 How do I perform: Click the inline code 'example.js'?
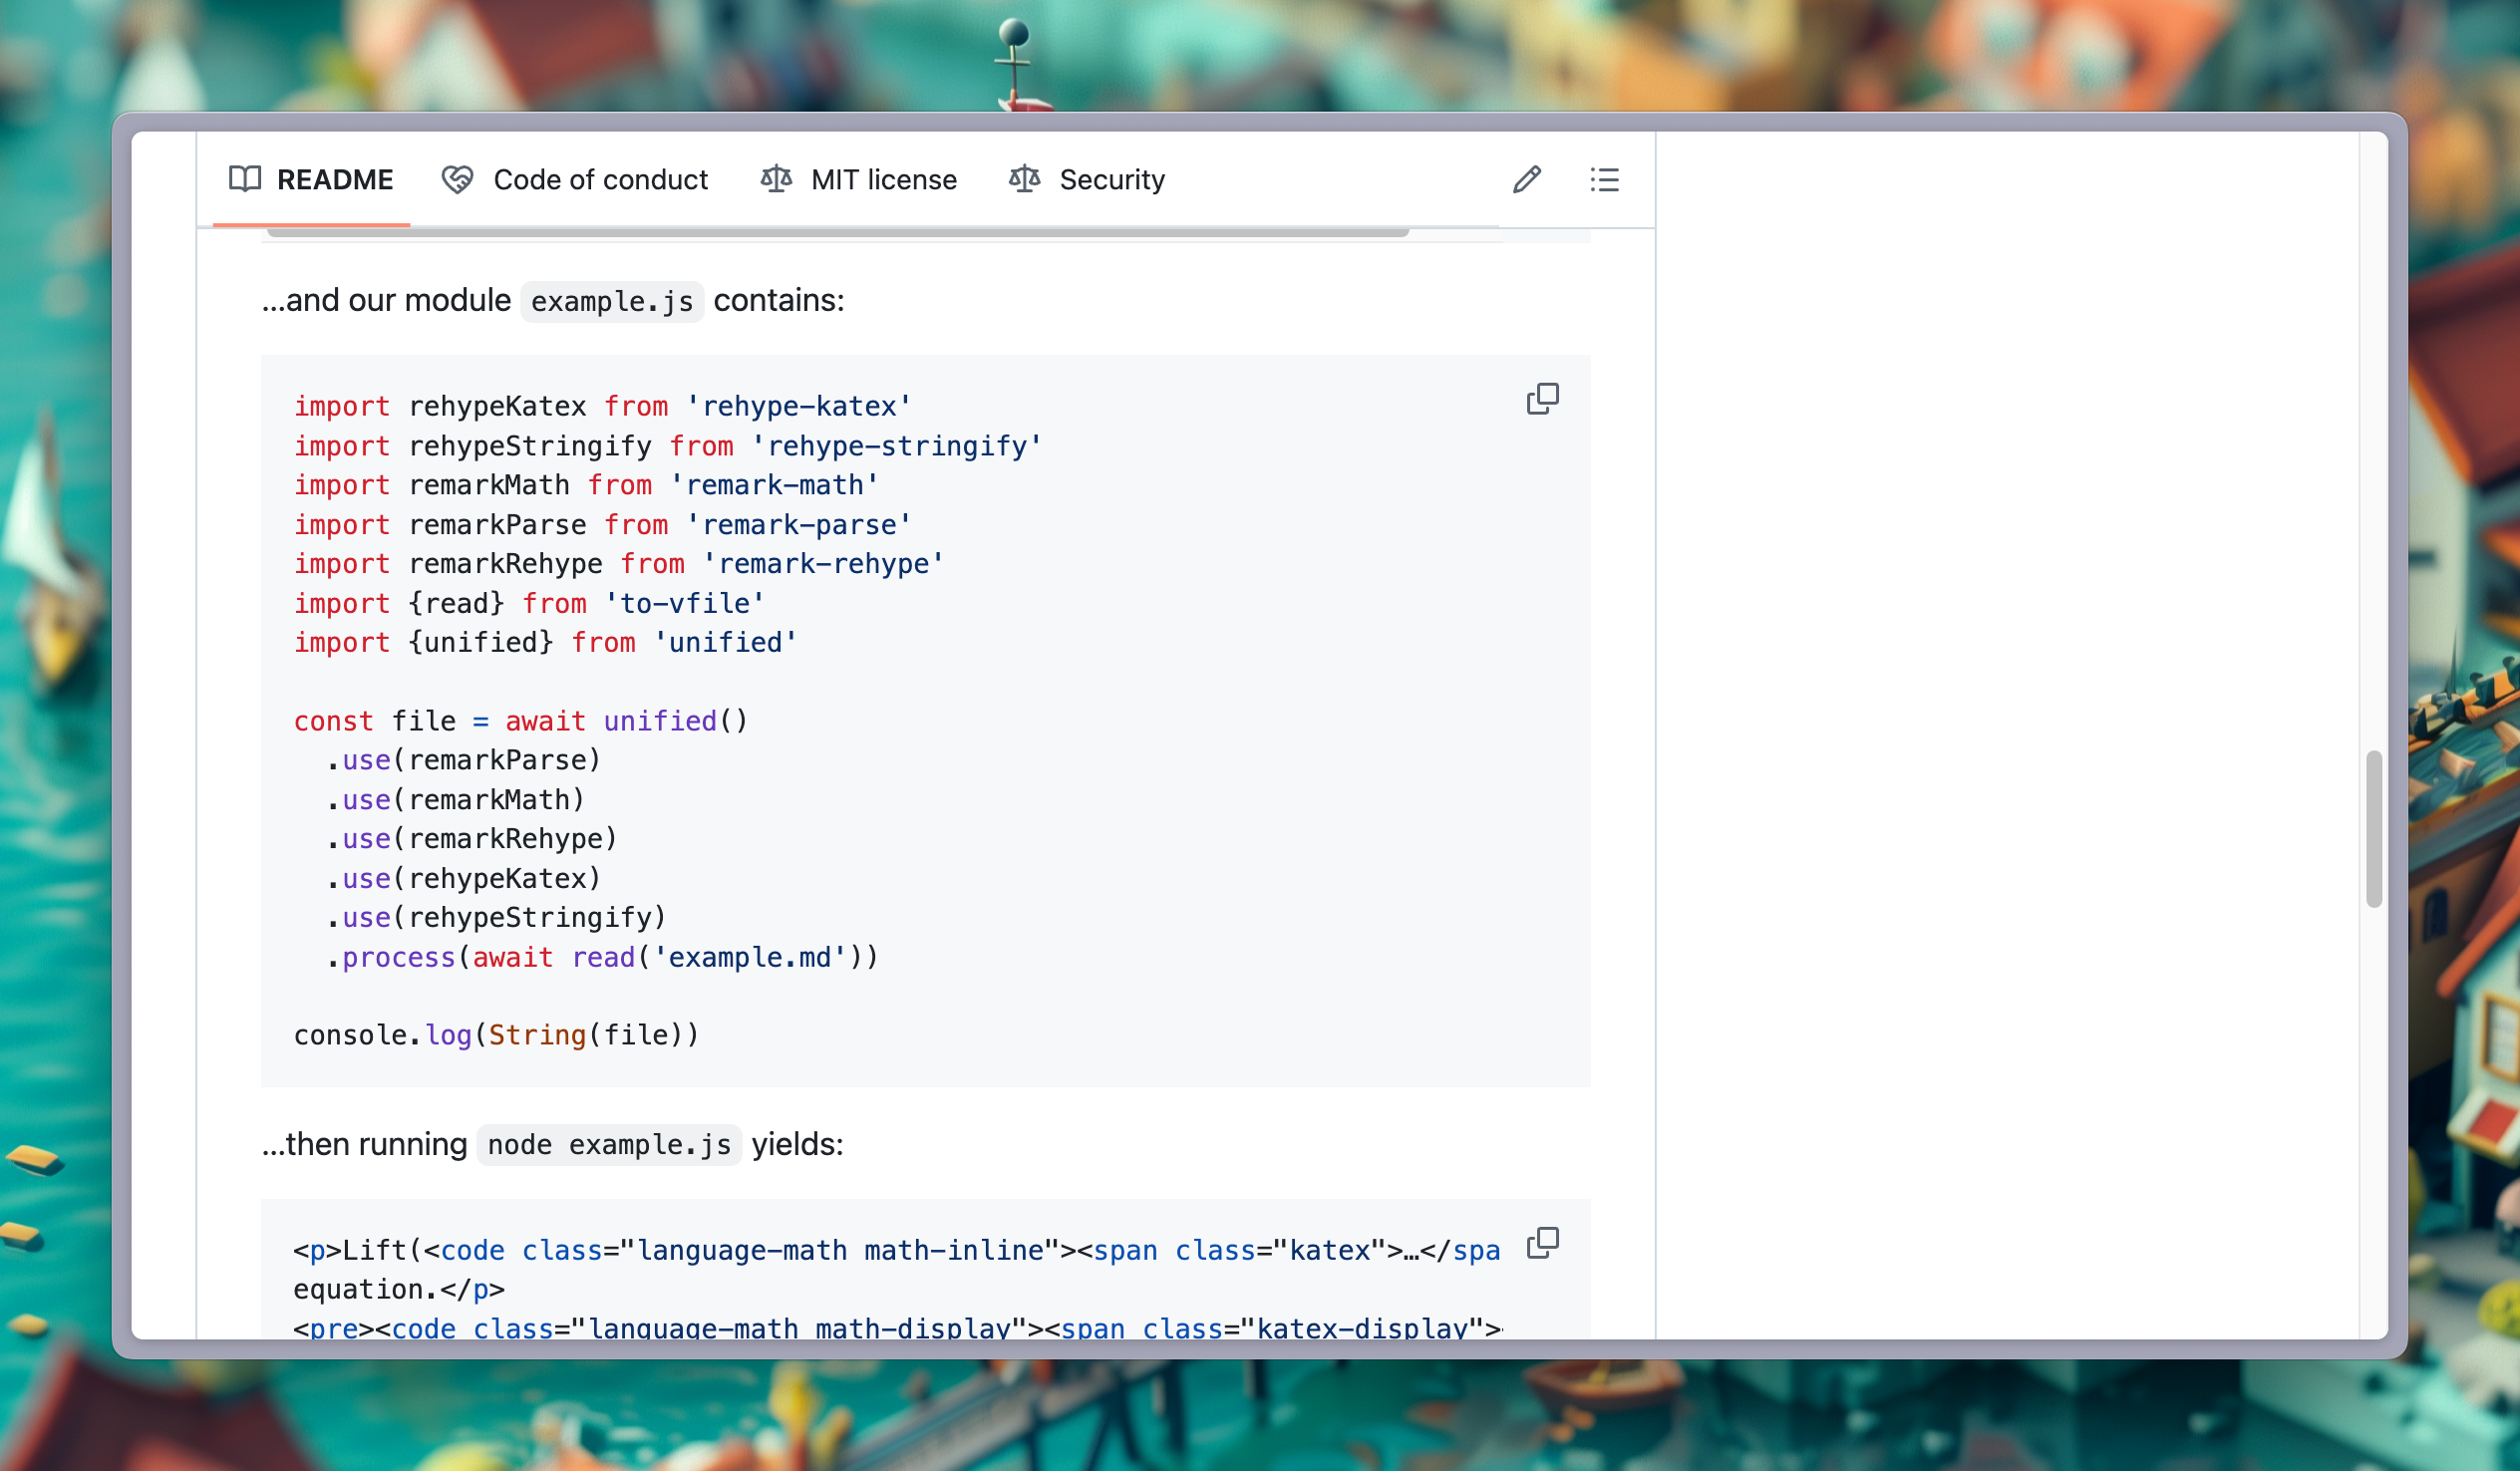click(x=612, y=301)
